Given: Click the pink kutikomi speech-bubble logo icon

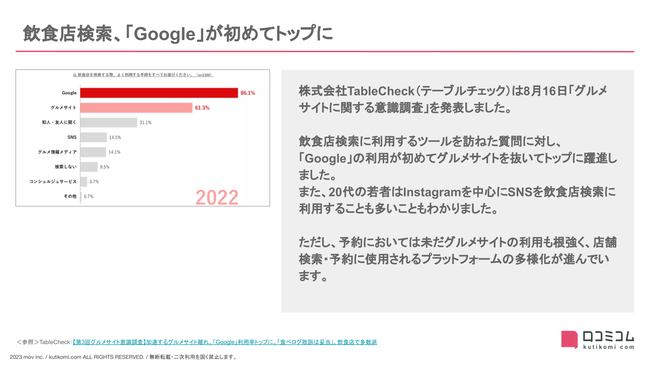Looking at the screenshot, I should [569, 339].
